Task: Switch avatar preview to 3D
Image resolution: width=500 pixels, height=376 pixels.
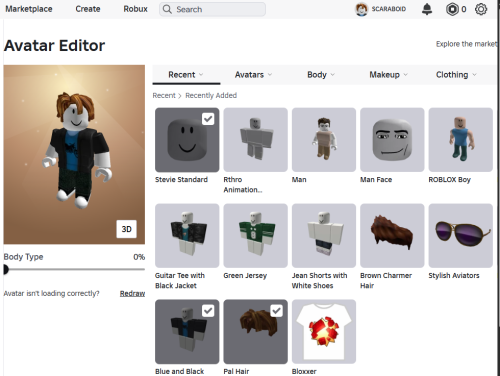Action: pyautogui.click(x=126, y=229)
